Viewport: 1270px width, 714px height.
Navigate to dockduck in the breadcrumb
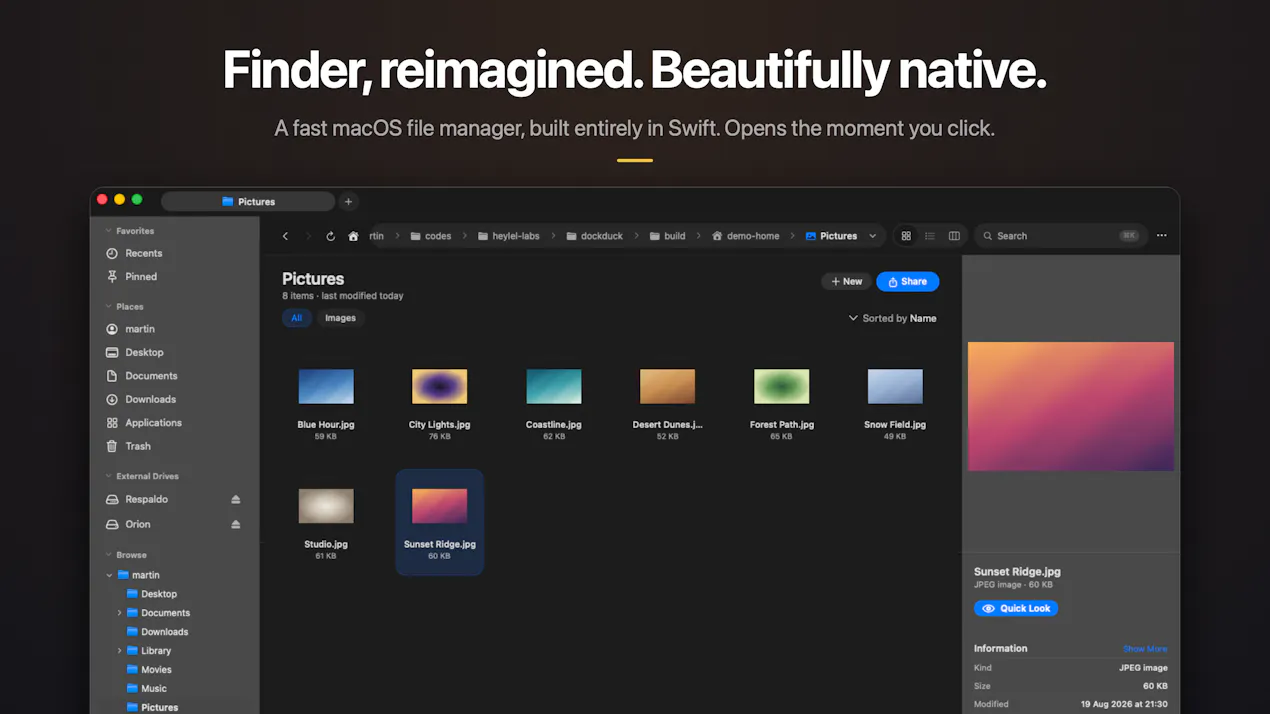tap(595, 236)
